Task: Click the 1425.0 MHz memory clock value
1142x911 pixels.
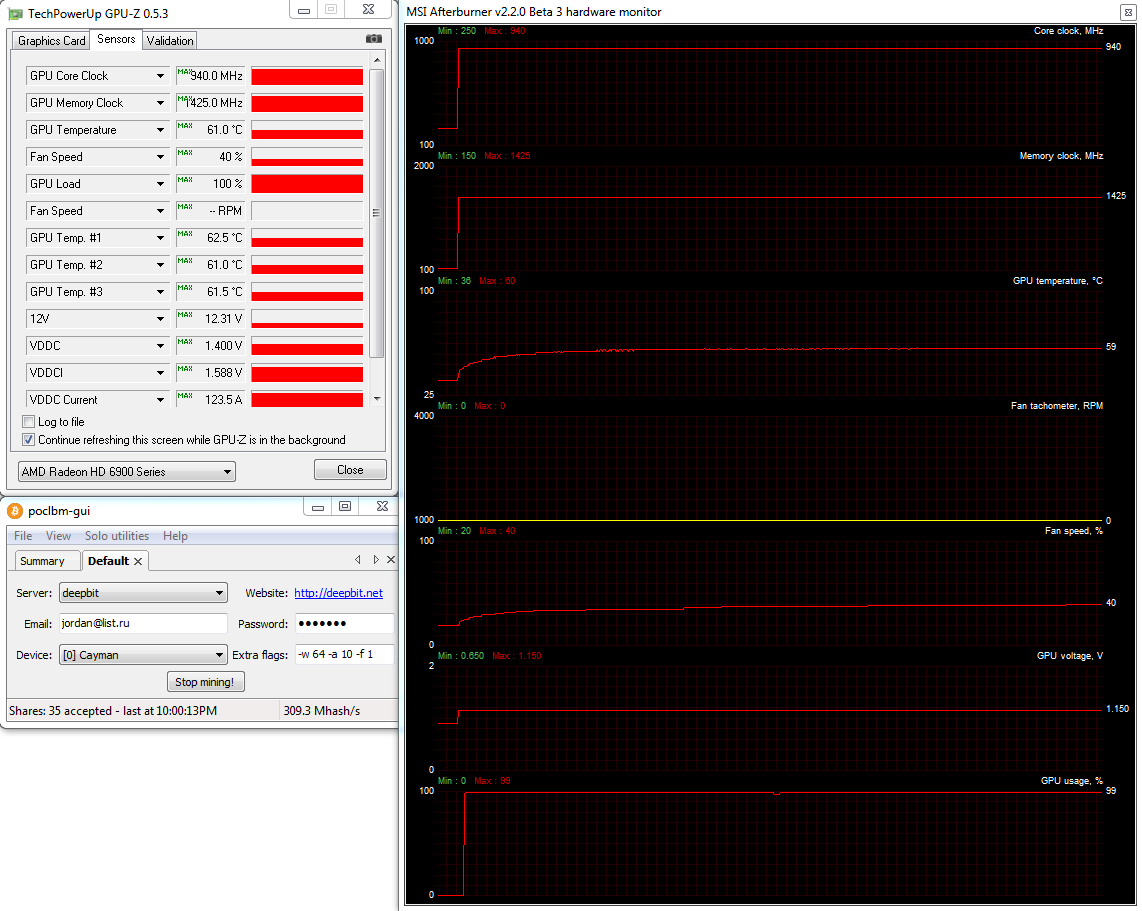Action: click(213, 103)
